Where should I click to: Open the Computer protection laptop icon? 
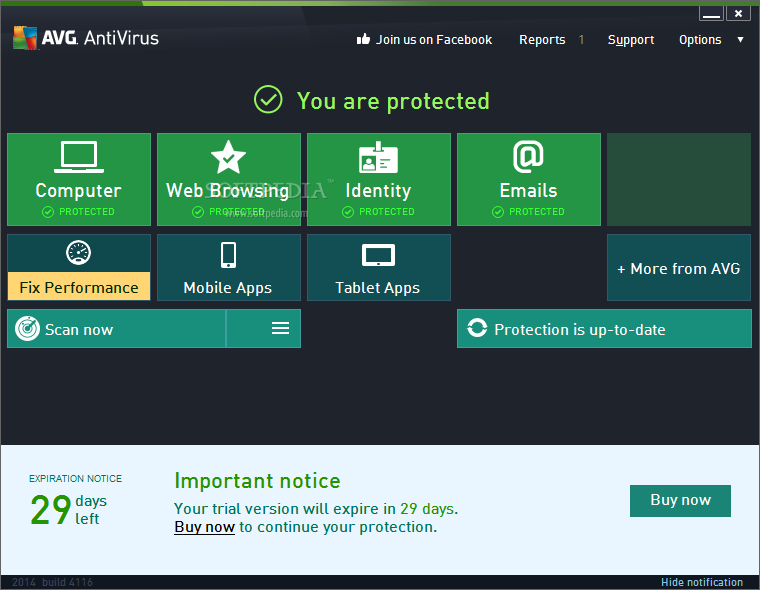79,157
